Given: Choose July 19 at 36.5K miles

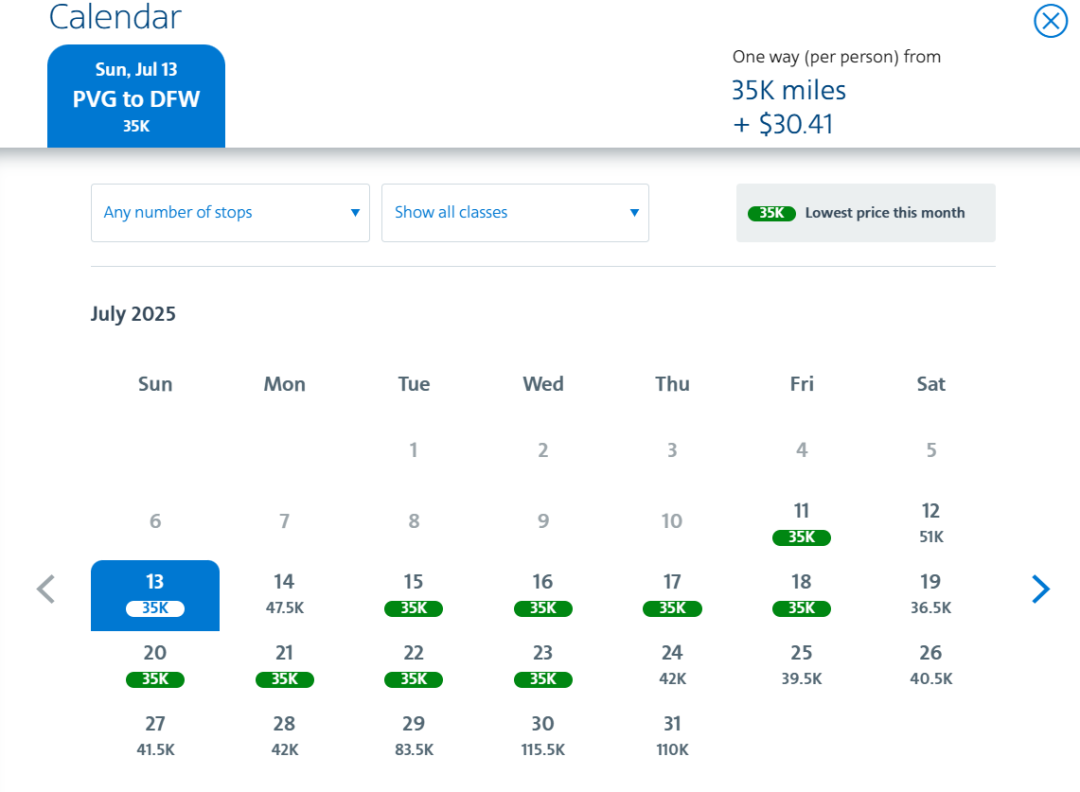Looking at the screenshot, I should pos(930,594).
